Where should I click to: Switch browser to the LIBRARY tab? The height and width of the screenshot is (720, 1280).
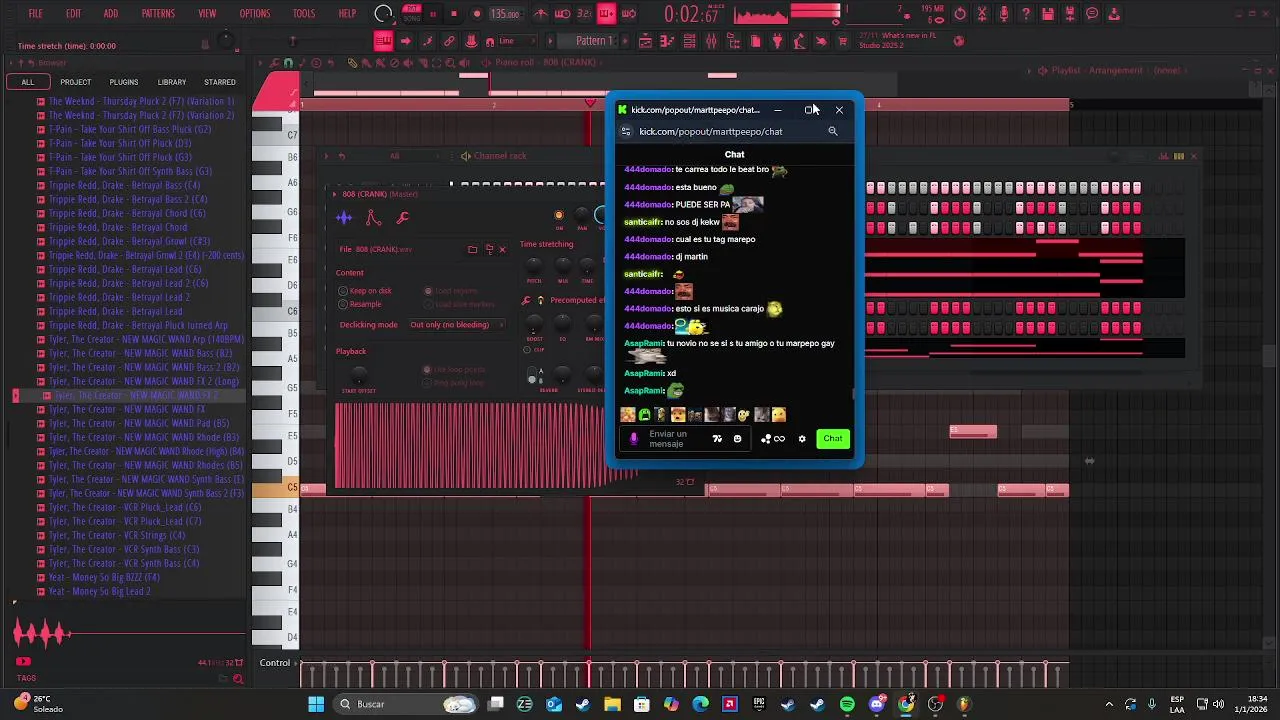tap(172, 82)
